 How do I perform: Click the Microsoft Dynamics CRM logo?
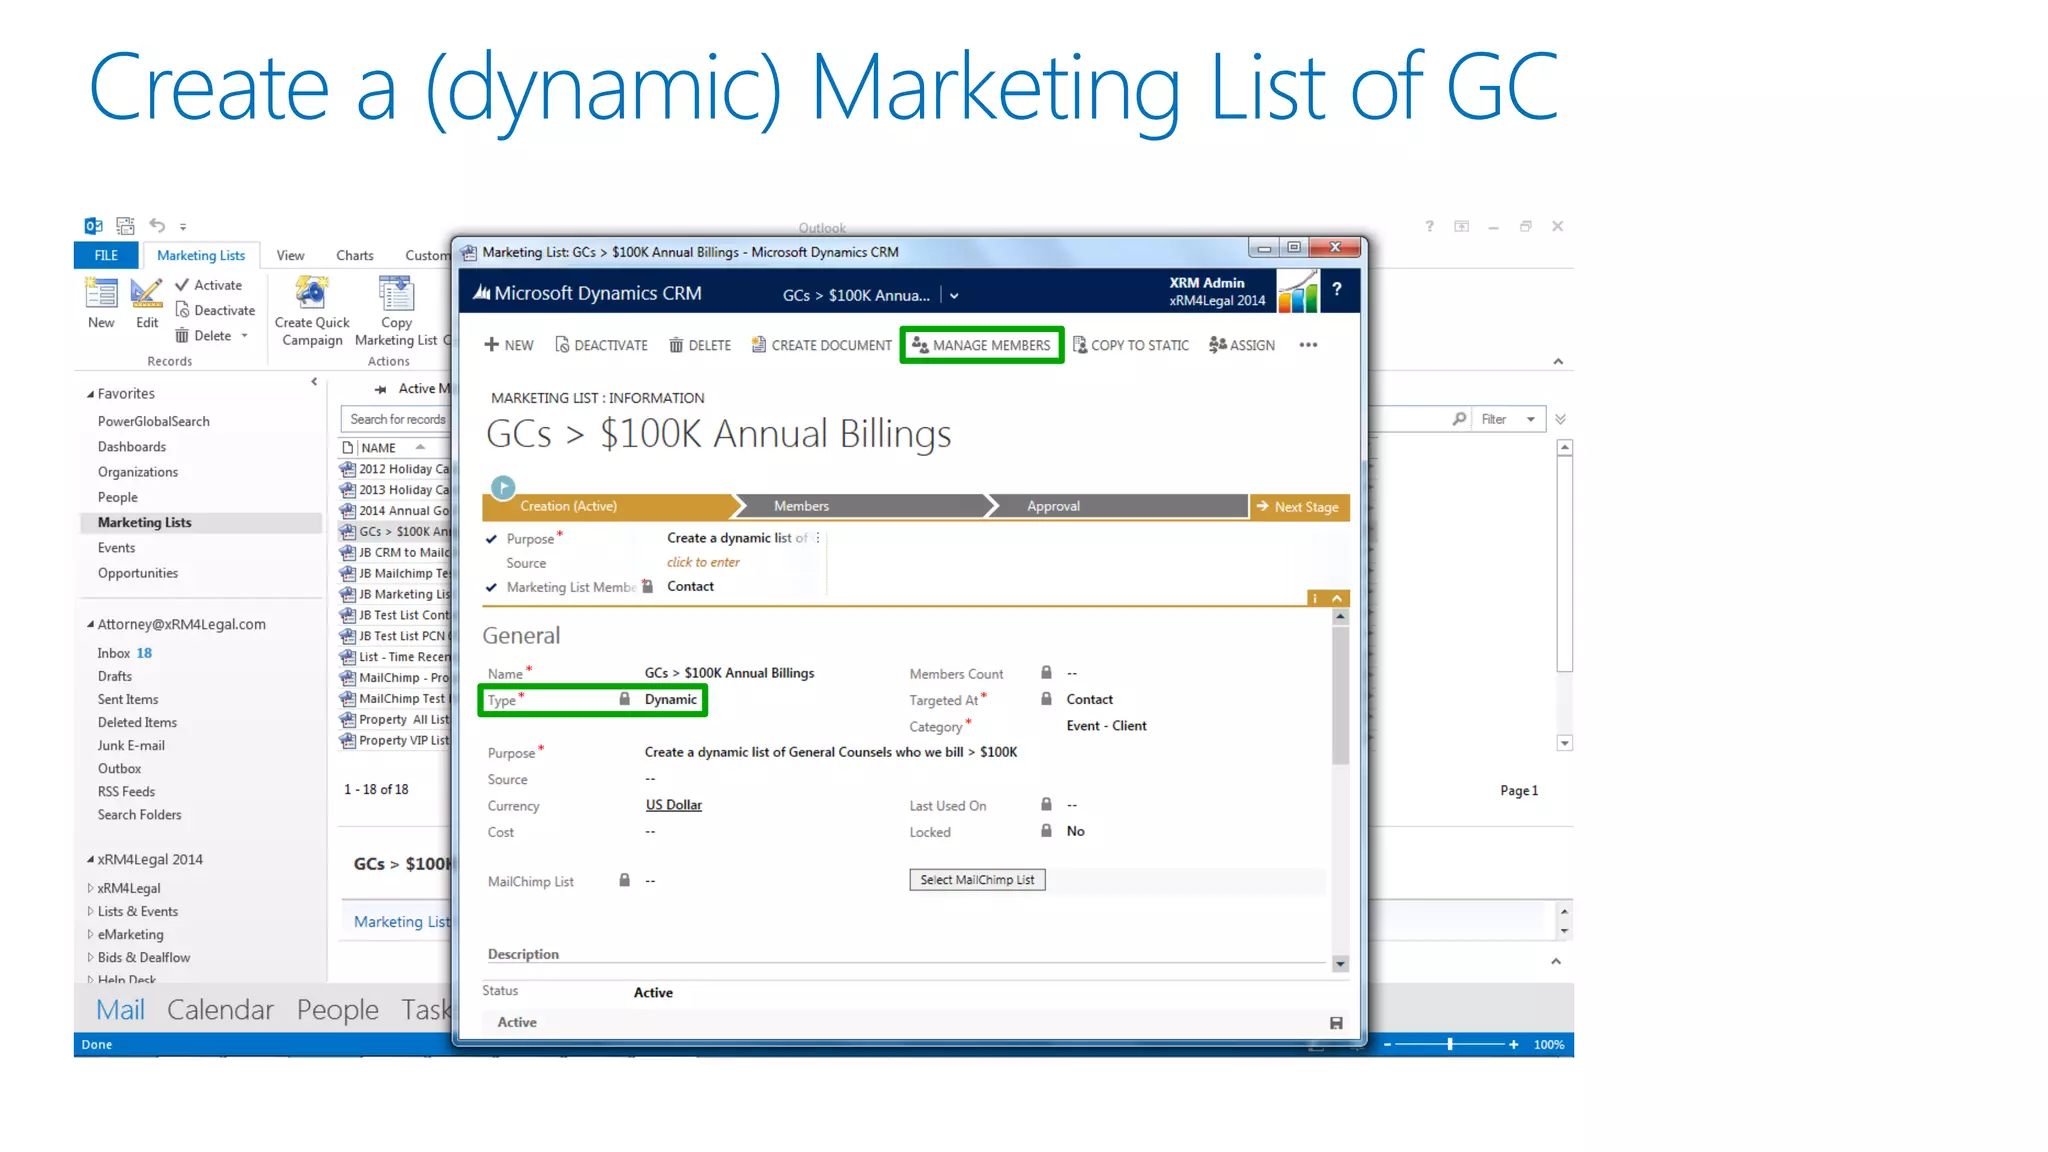(587, 293)
